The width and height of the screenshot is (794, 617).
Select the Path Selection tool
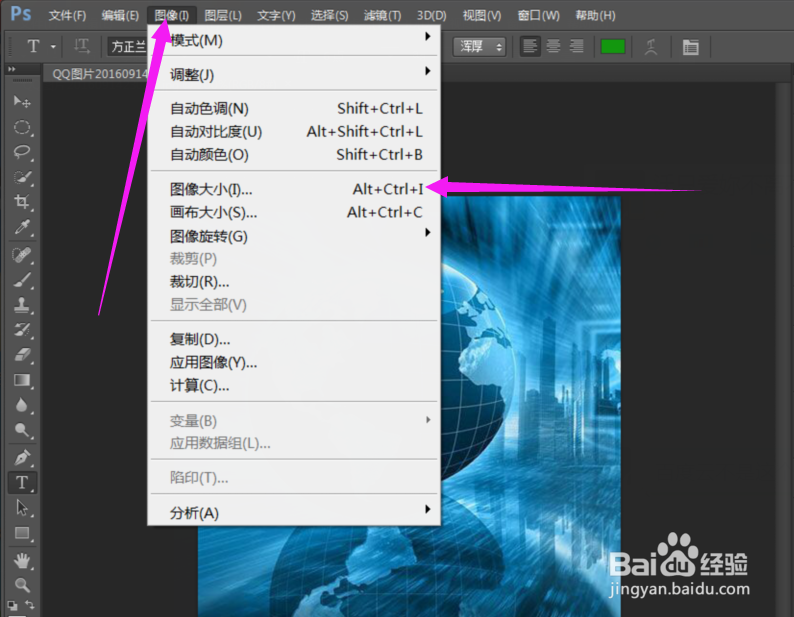point(22,507)
